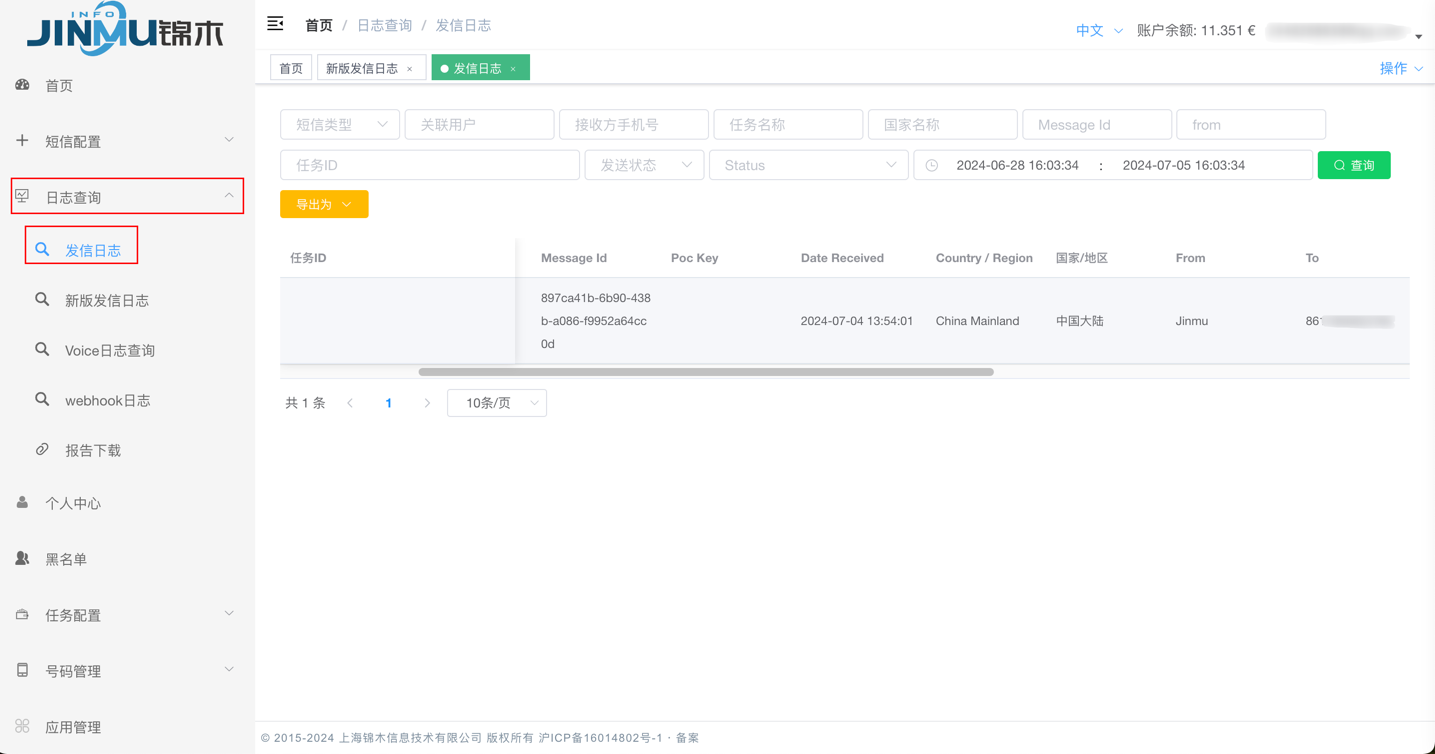
Task: Open the 首页 dashboard icon in the sidebar
Action: pyautogui.click(x=22, y=85)
